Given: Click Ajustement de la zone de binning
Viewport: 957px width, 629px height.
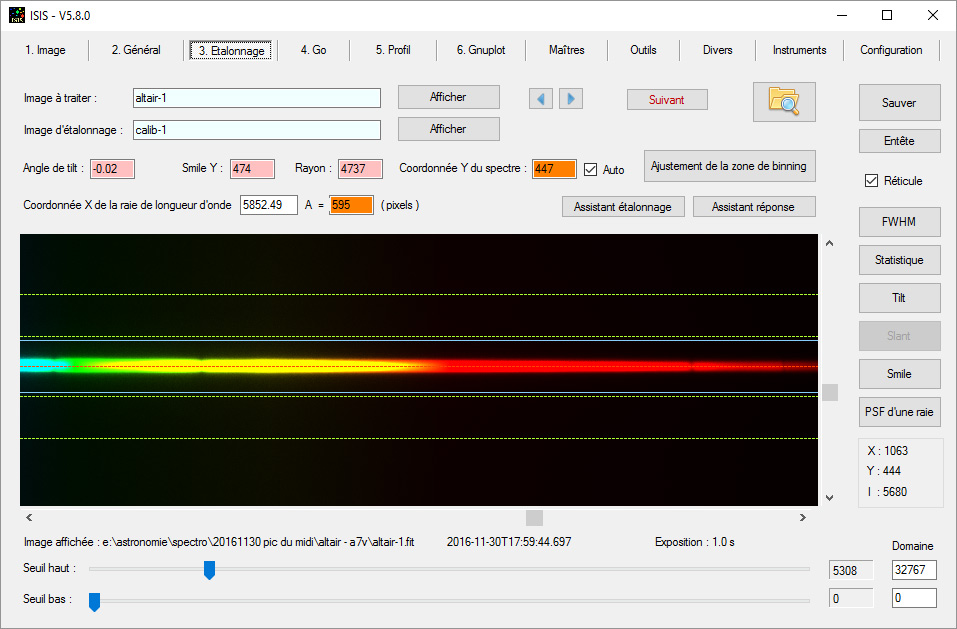Looking at the screenshot, I should (x=729, y=166).
